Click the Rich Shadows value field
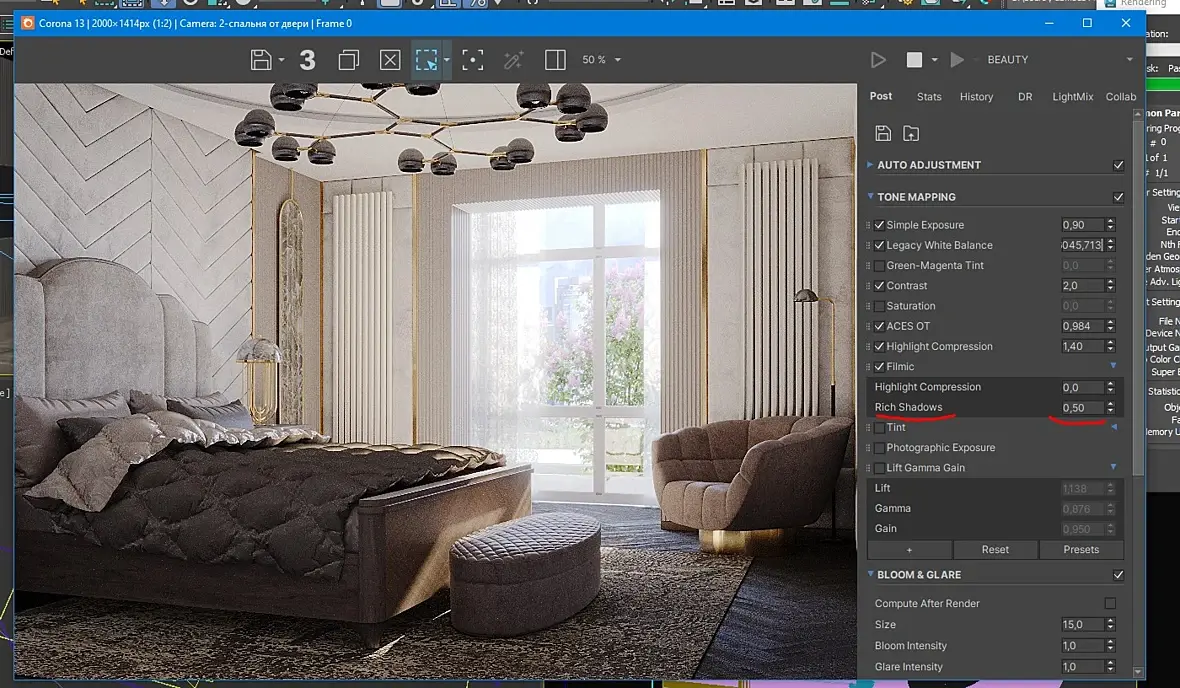This screenshot has width=1180, height=688. click(1081, 408)
